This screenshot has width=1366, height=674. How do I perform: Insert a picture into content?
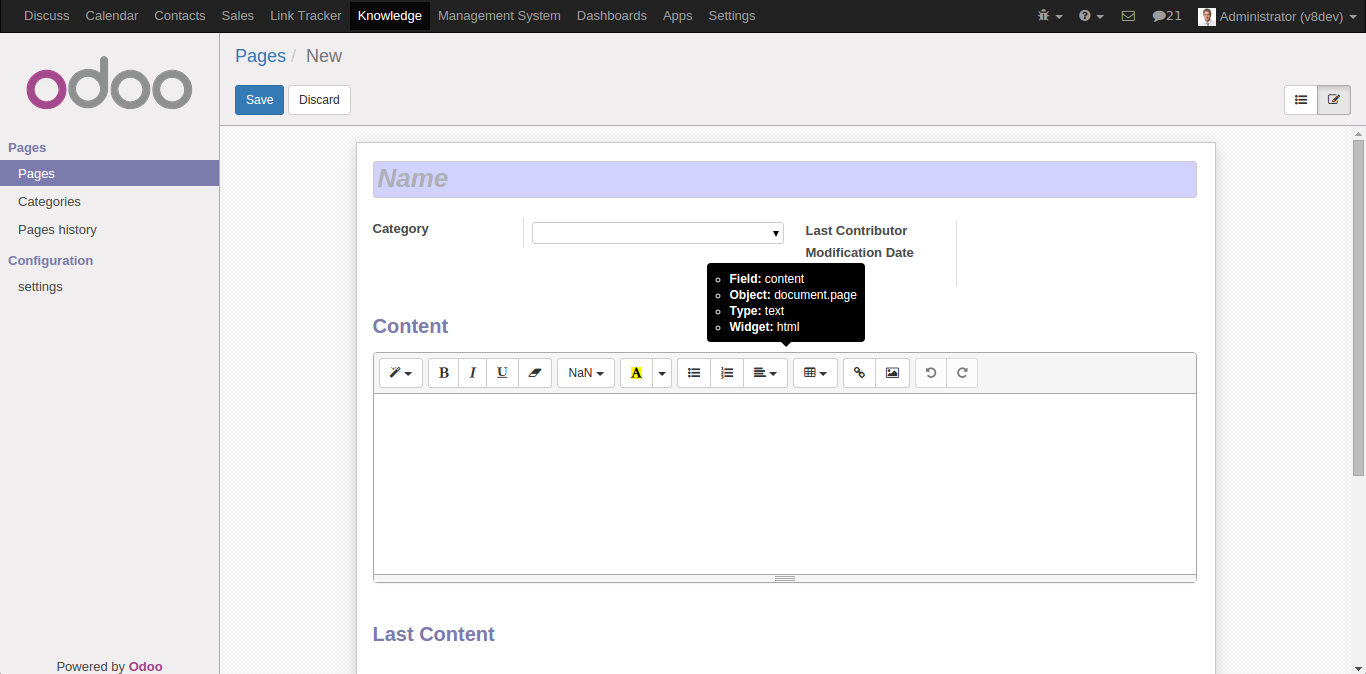tap(892, 373)
